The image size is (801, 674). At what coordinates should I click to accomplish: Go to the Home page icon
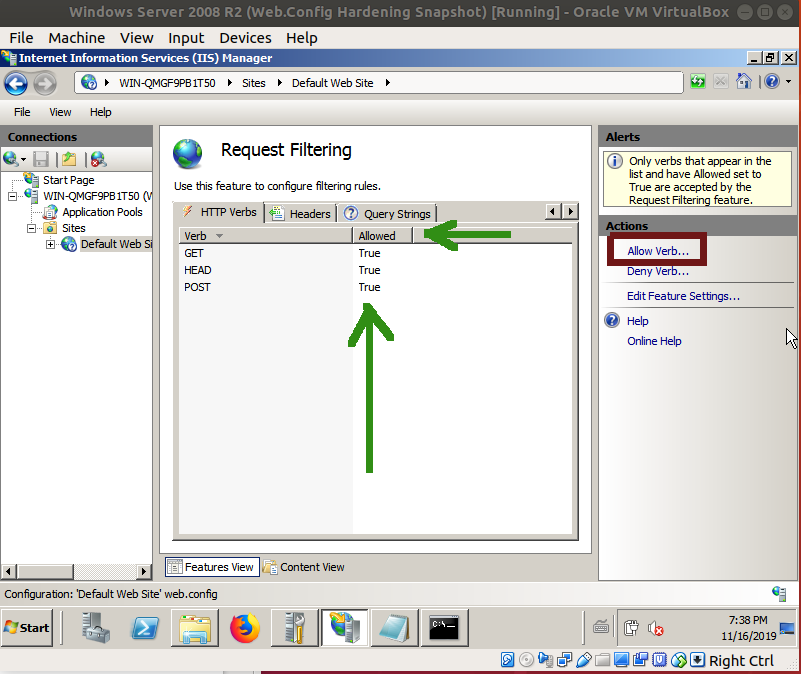coord(744,81)
